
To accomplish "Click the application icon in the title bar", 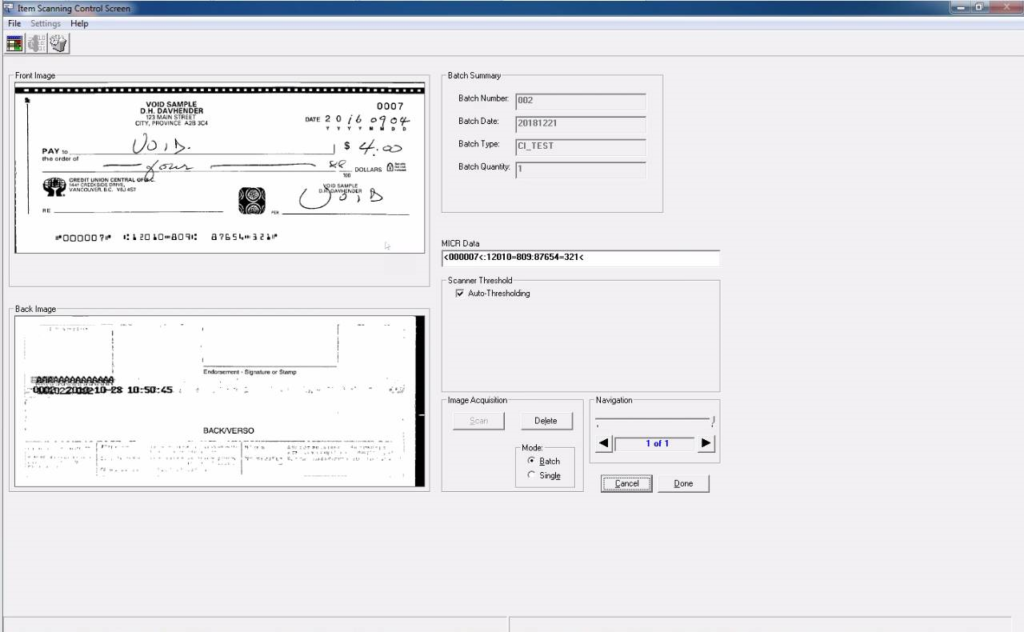I will point(8,8).
